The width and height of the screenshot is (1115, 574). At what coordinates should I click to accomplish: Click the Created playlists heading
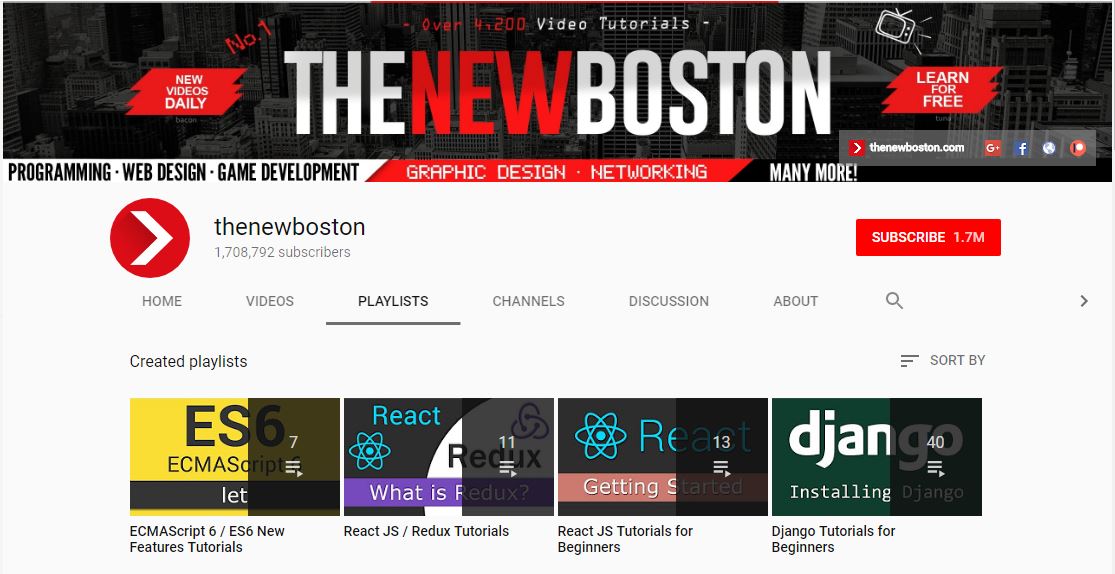tap(188, 361)
